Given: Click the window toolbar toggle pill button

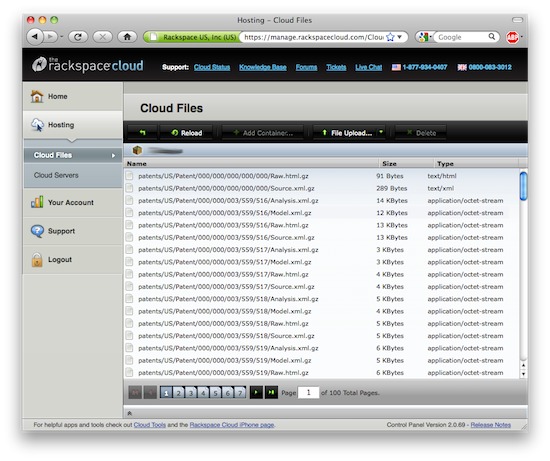Looking at the screenshot, I should (x=517, y=20).
